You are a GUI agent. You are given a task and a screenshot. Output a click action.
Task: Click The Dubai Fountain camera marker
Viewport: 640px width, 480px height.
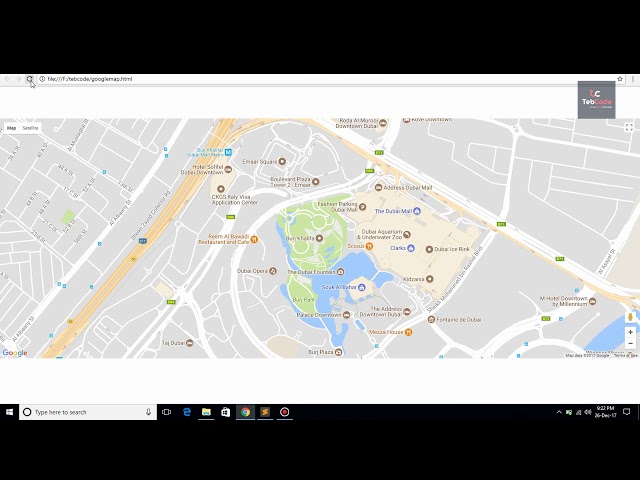tap(340, 272)
